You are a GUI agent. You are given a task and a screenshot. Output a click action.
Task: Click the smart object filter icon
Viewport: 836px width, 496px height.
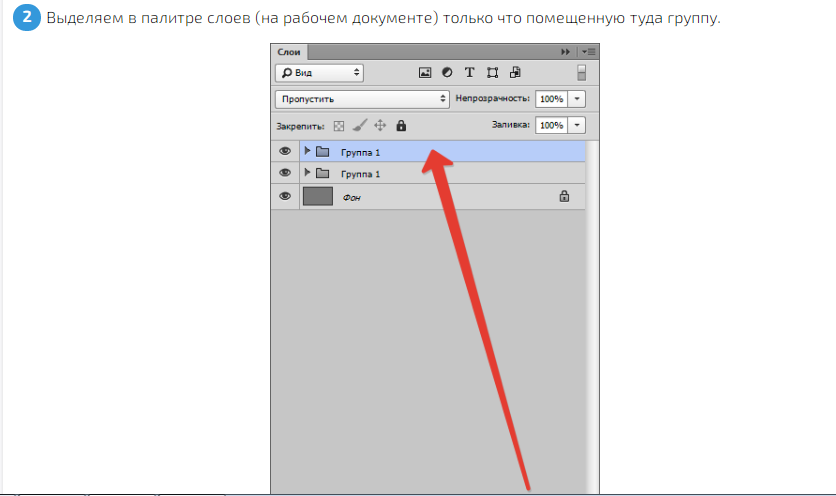point(515,73)
